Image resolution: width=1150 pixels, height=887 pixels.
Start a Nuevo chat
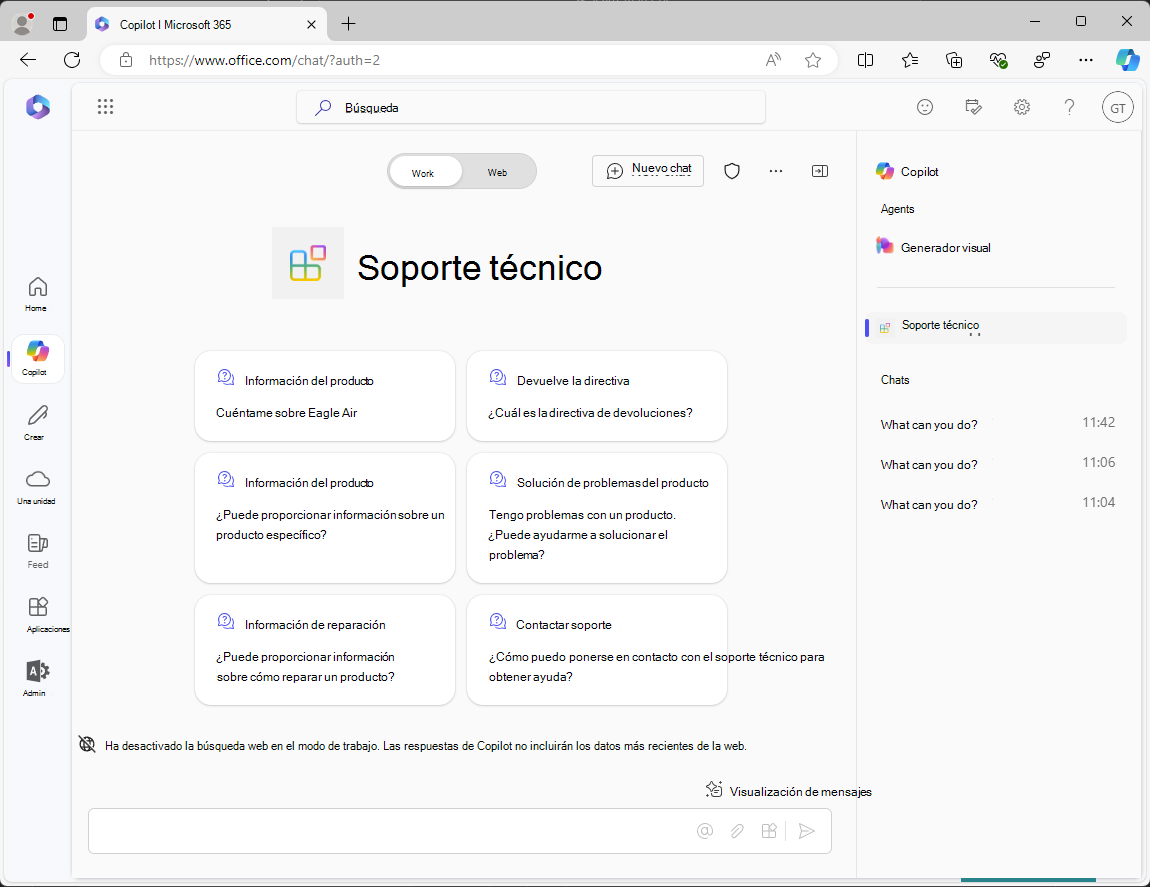[x=648, y=171]
